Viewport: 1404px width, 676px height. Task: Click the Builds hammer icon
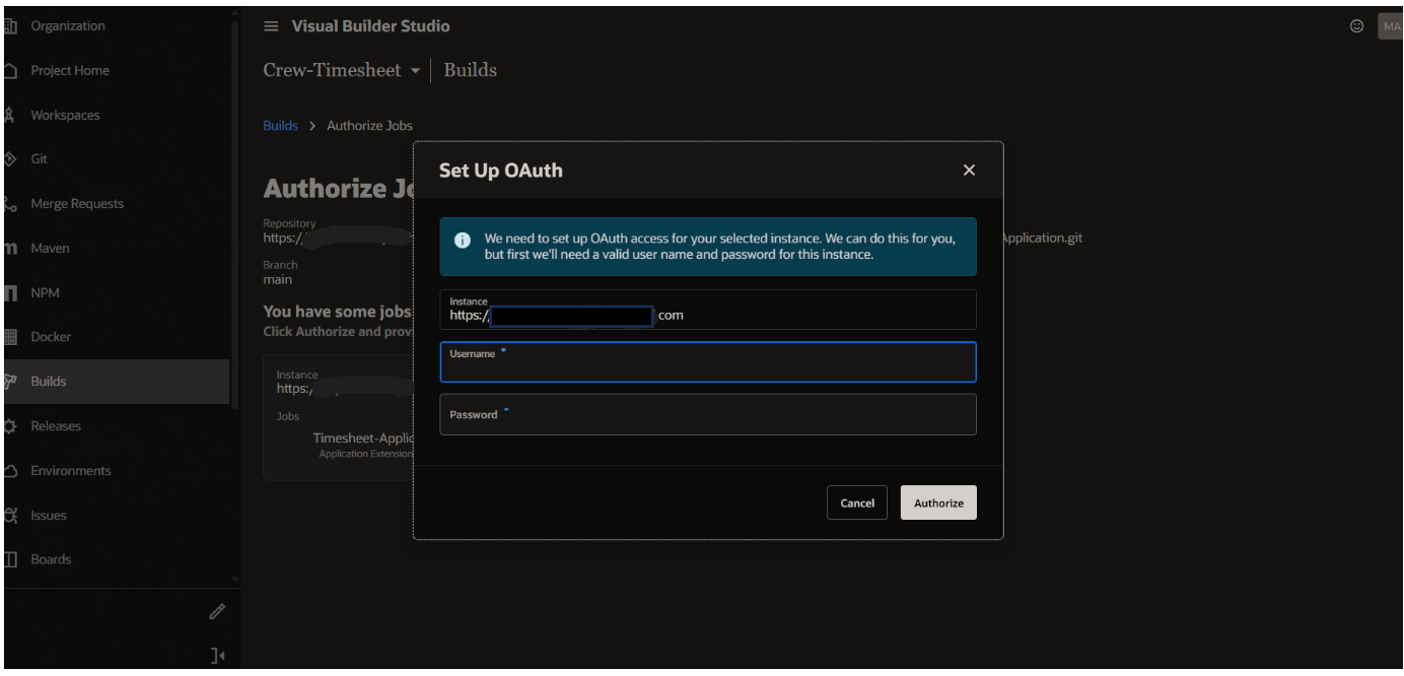(x=11, y=381)
